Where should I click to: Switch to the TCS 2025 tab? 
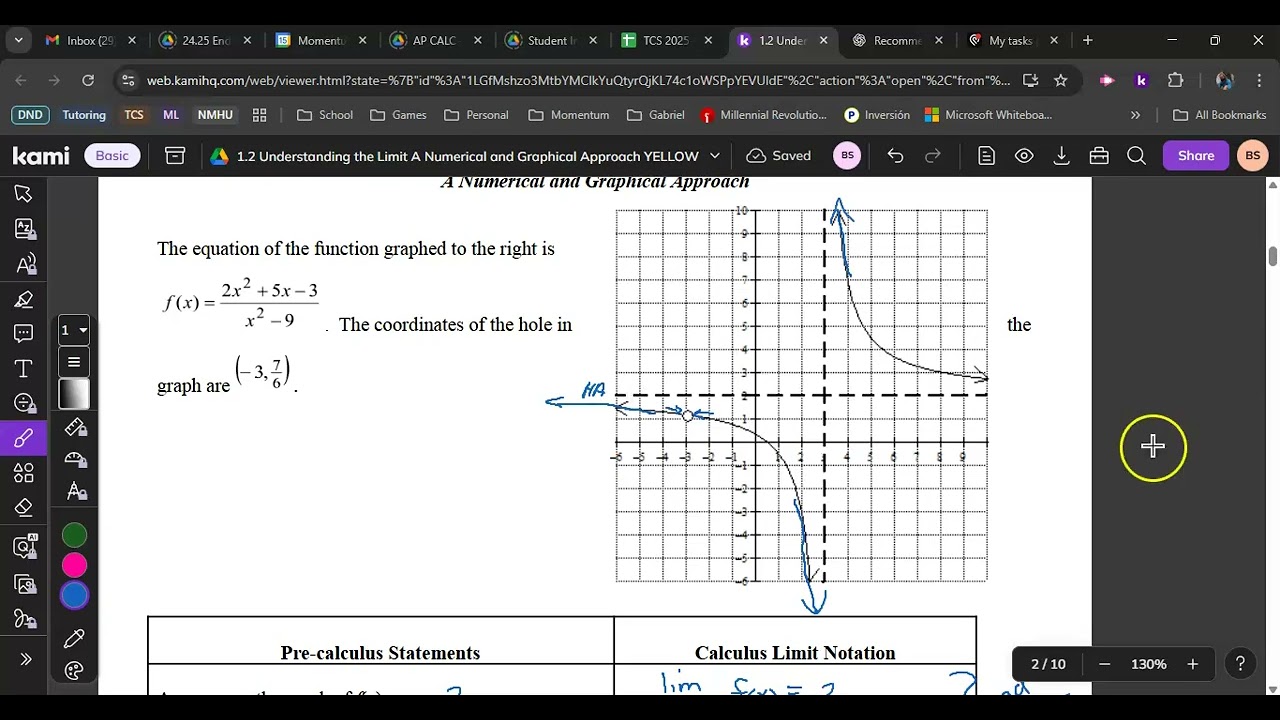pos(666,40)
